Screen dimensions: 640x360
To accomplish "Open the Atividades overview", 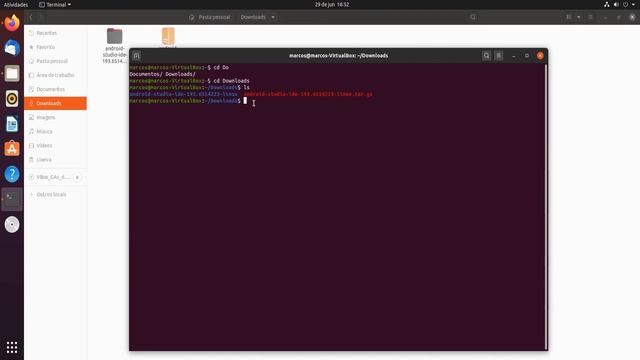I will click(16, 4).
